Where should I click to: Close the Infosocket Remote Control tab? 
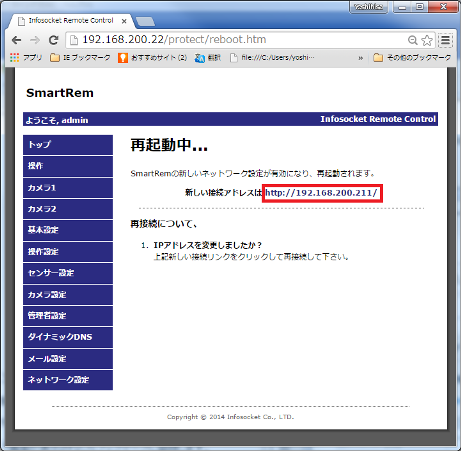pos(124,21)
